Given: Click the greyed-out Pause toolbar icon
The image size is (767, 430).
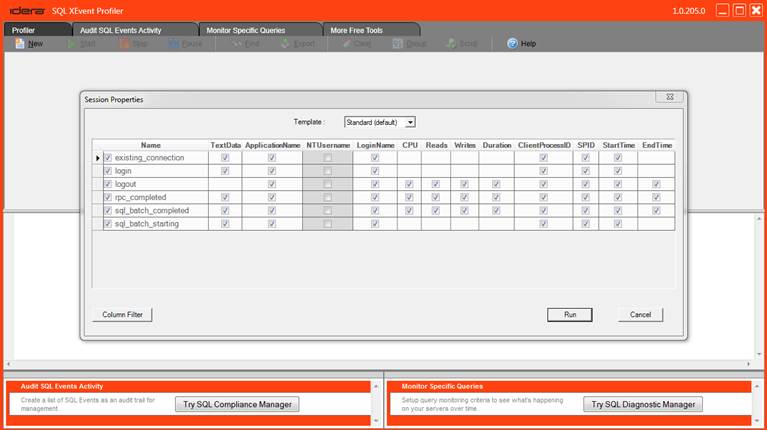Looking at the screenshot, I should [174, 44].
